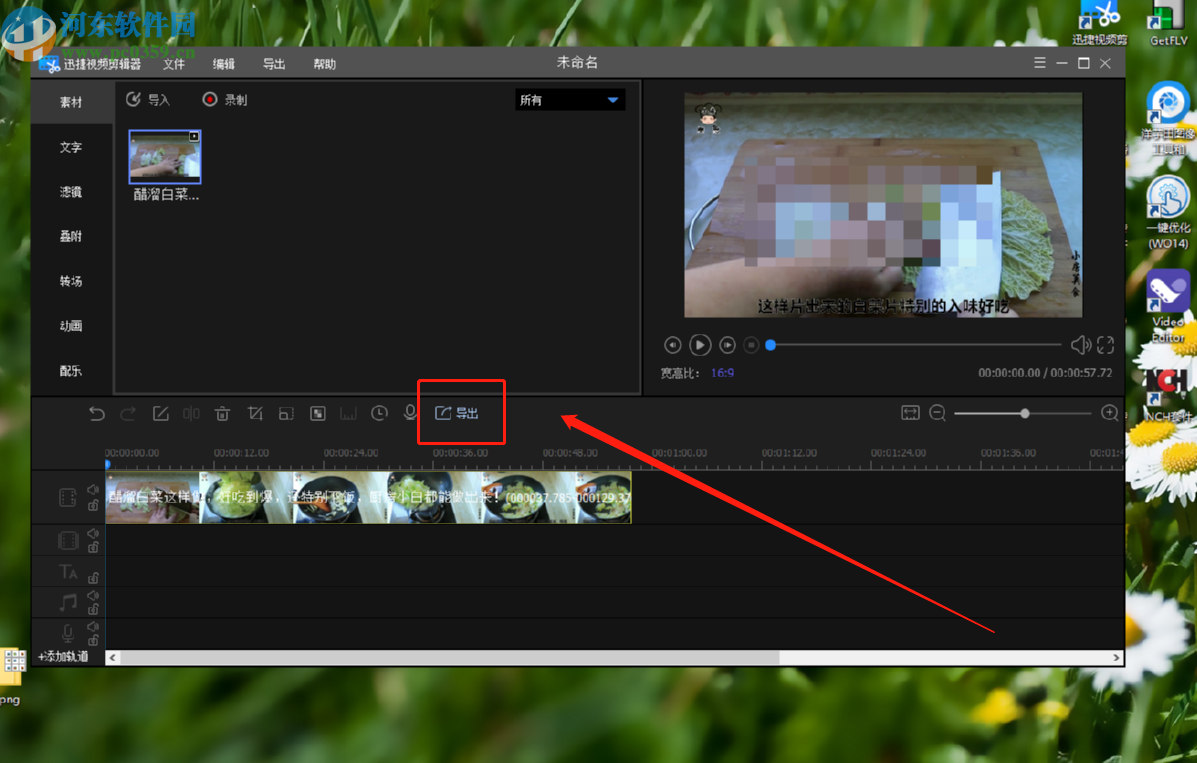Click the 导出 export button
The width and height of the screenshot is (1197, 763).
pyautogui.click(x=458, y=413)
